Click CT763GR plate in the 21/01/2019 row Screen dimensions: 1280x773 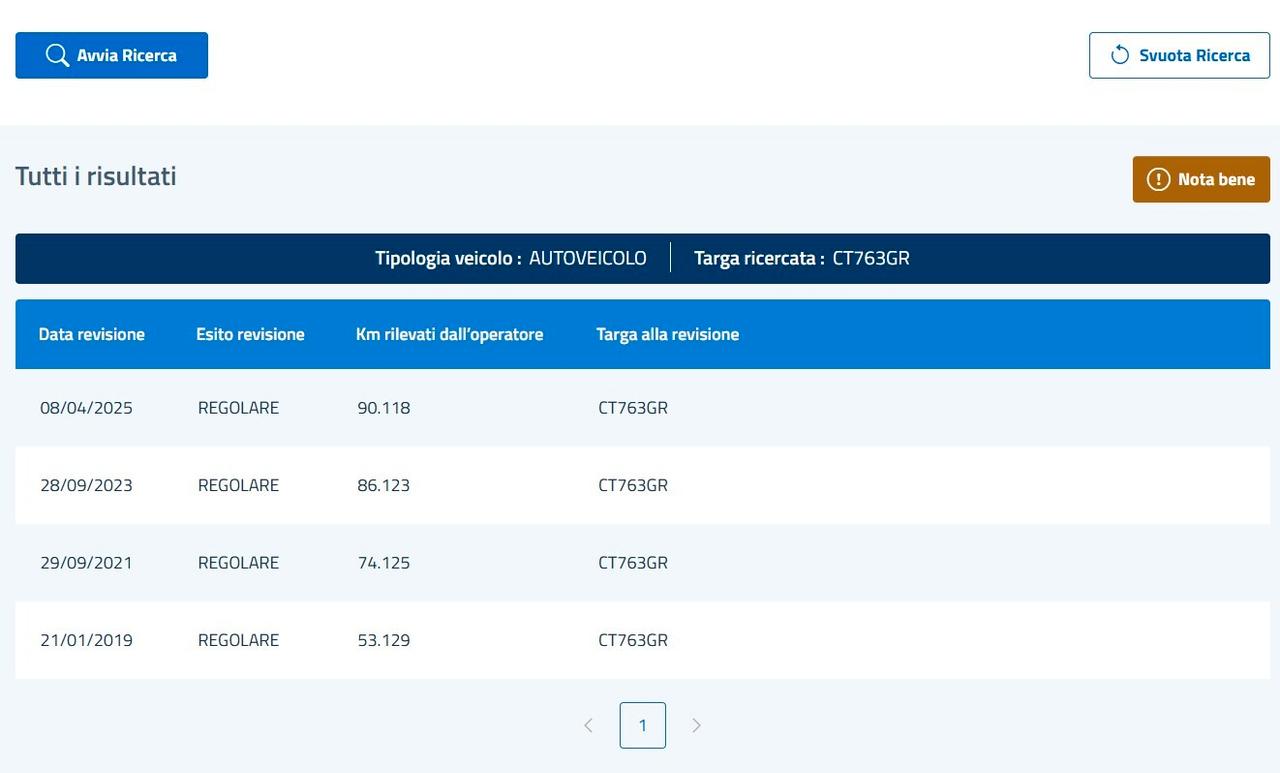(633, 640)
